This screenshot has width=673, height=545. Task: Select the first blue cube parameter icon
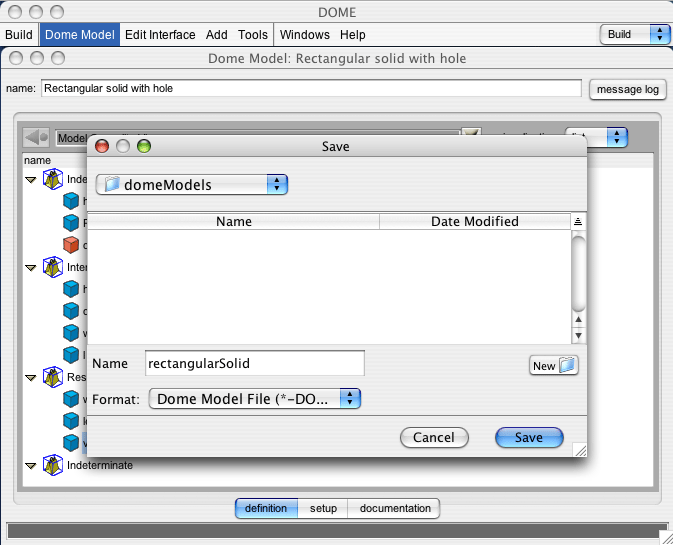[x=71, y=200]
